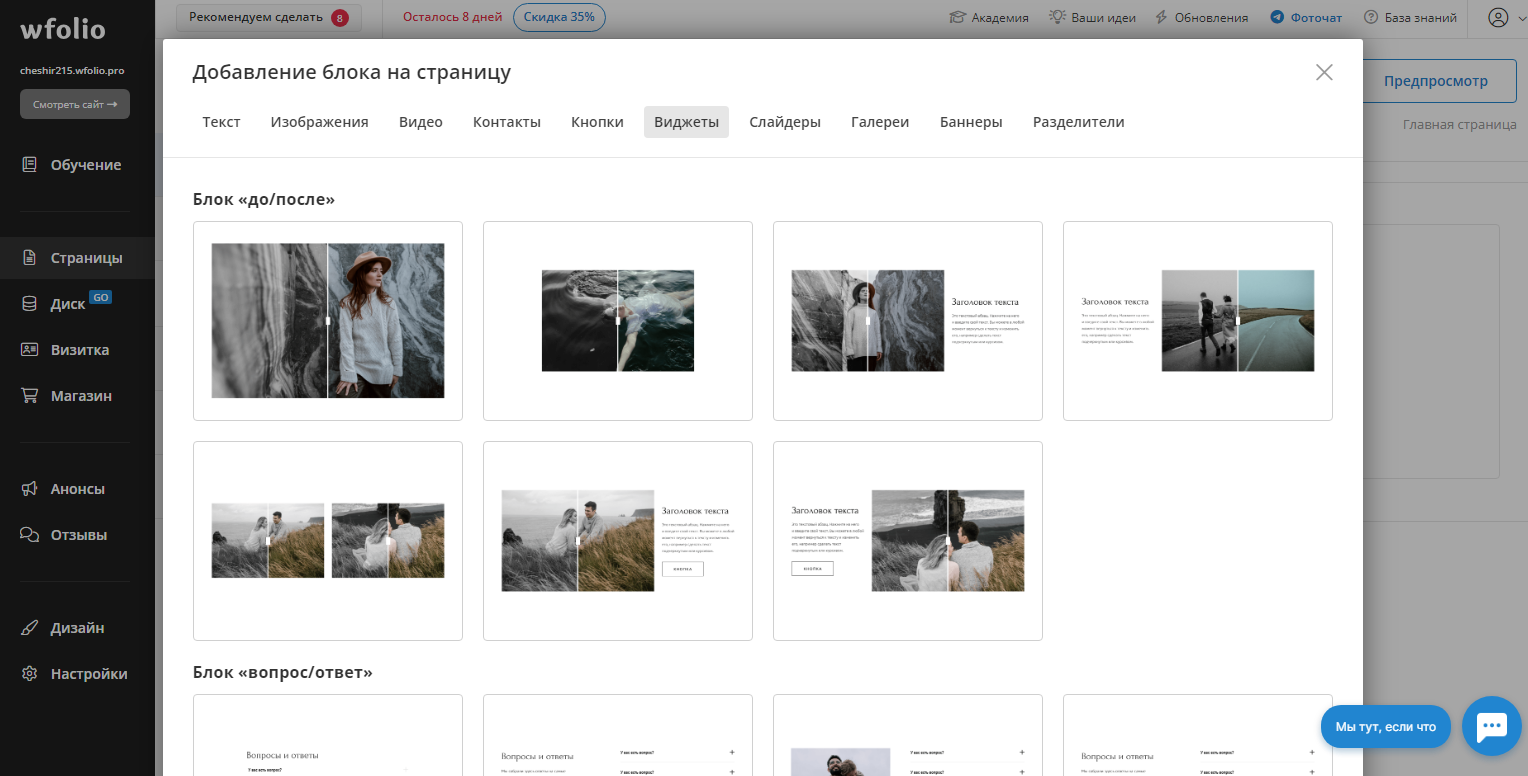This screenshot has height=776, width=1528.
Task: Choose question/answer block with photo
Action: (908, 735)
